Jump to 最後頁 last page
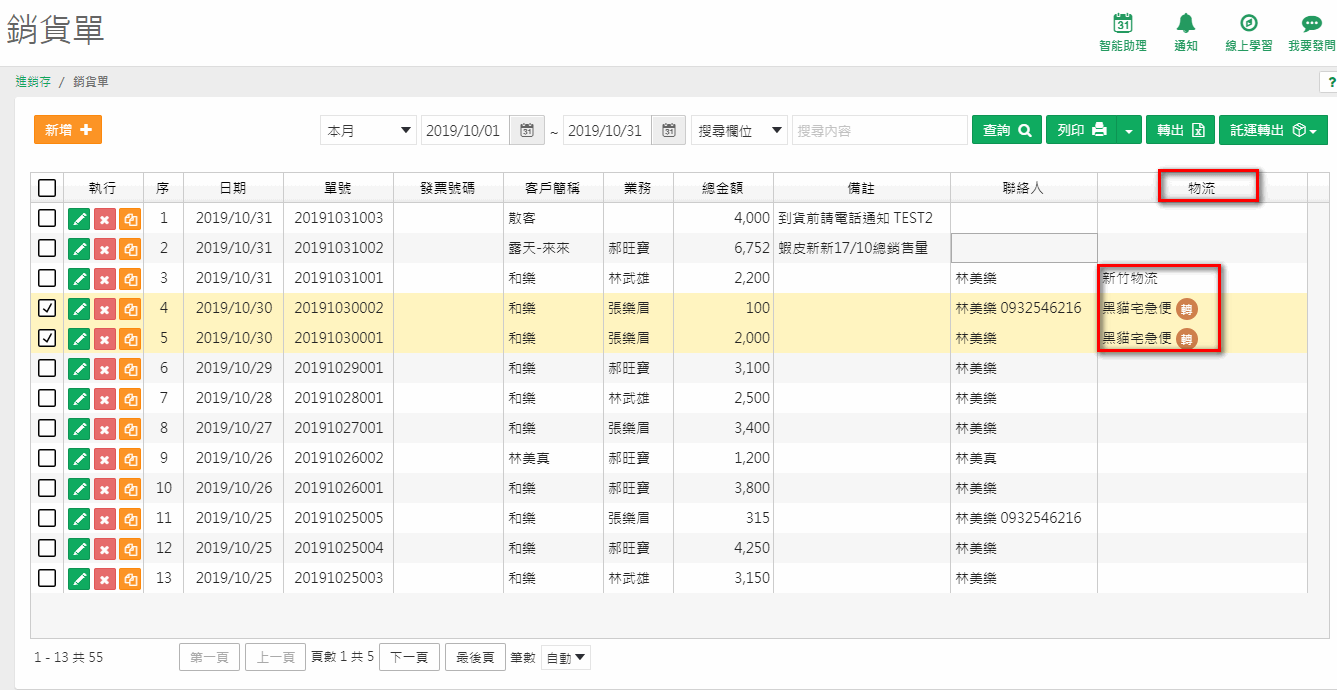This screenshot has width=1337, height=690. click(475, 658)
